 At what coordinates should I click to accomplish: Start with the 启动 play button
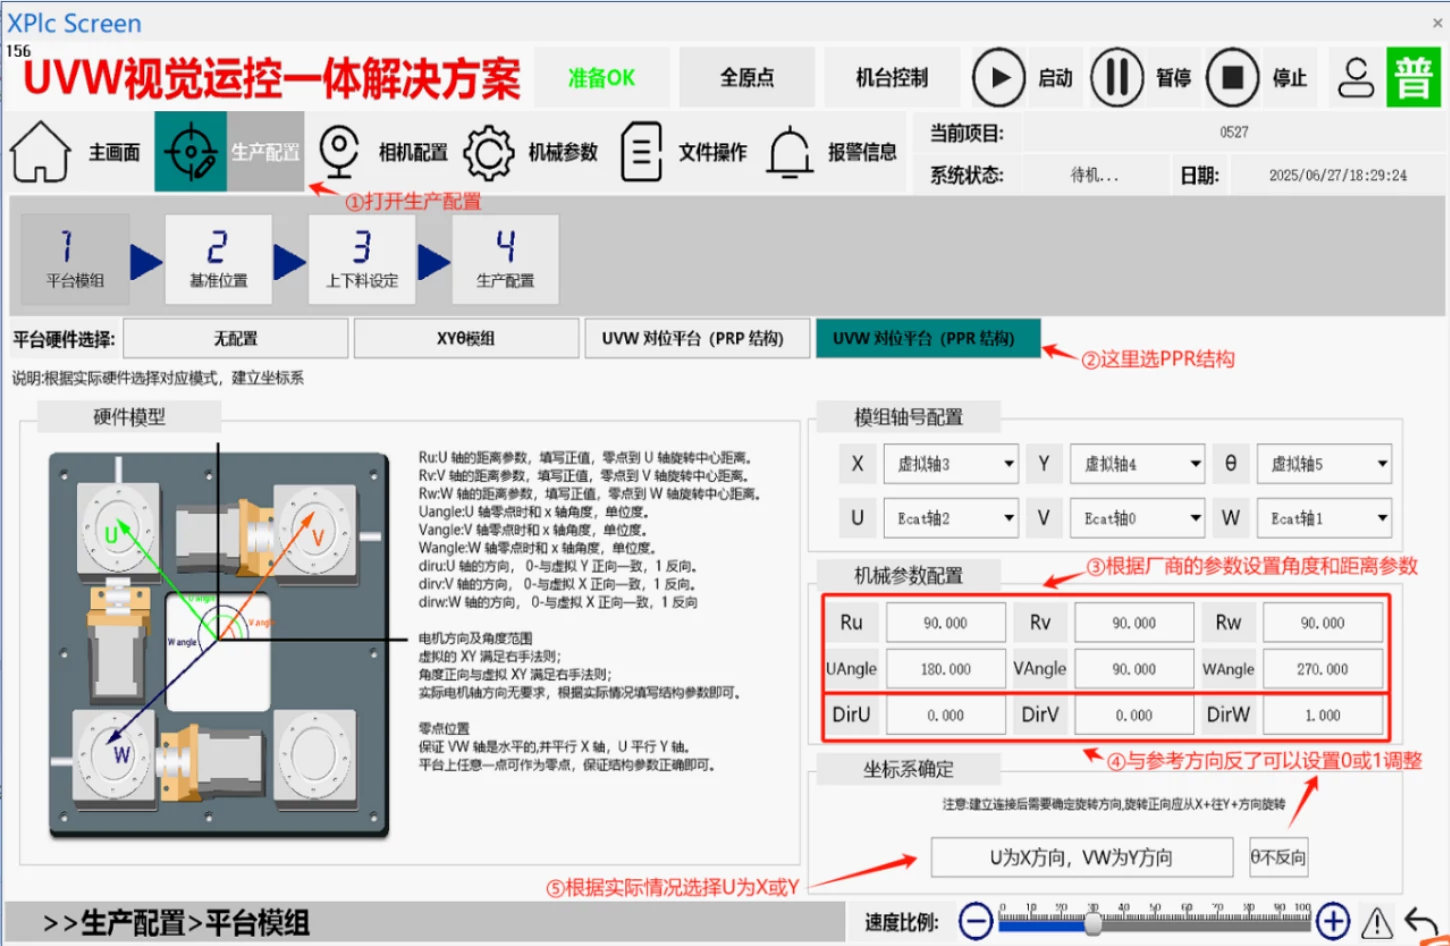point(998,77)
